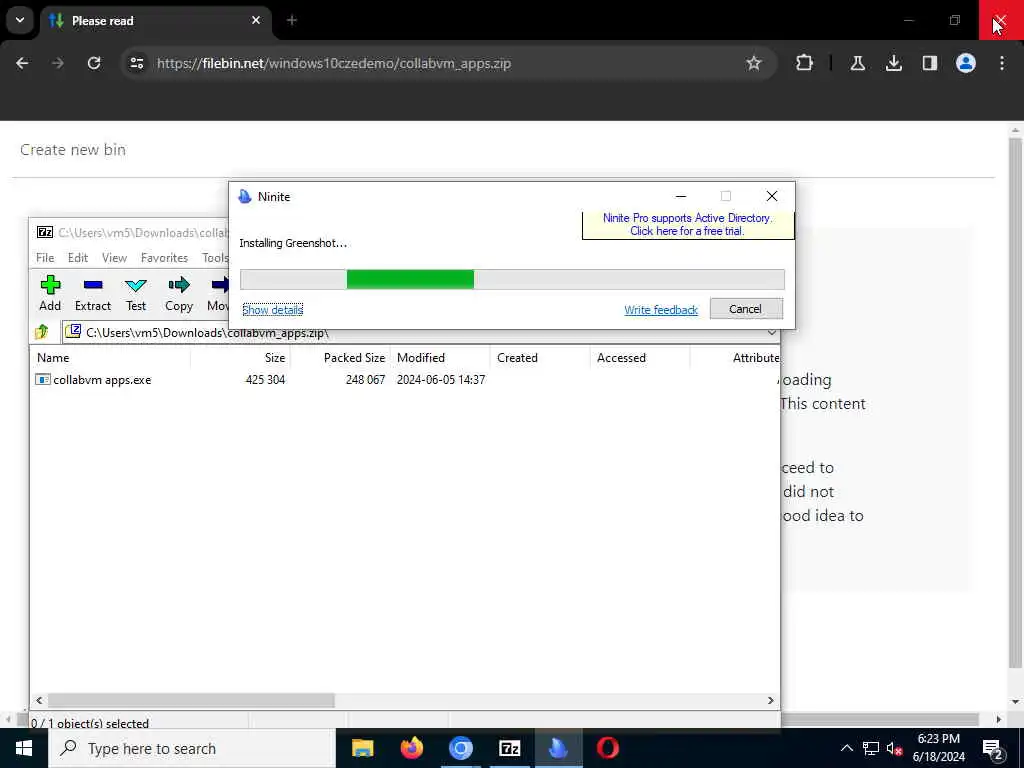The height and width of the screenshot is (768, 1024).
Task: Click the Write feedback link
Action: 661,310
